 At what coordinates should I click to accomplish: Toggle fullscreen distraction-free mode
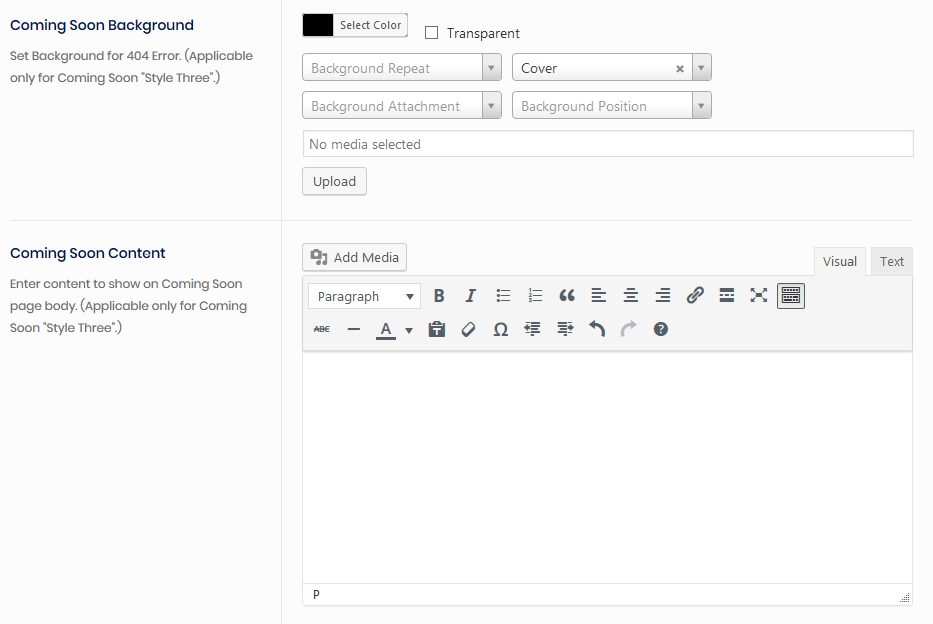click(x=759, y=296)
